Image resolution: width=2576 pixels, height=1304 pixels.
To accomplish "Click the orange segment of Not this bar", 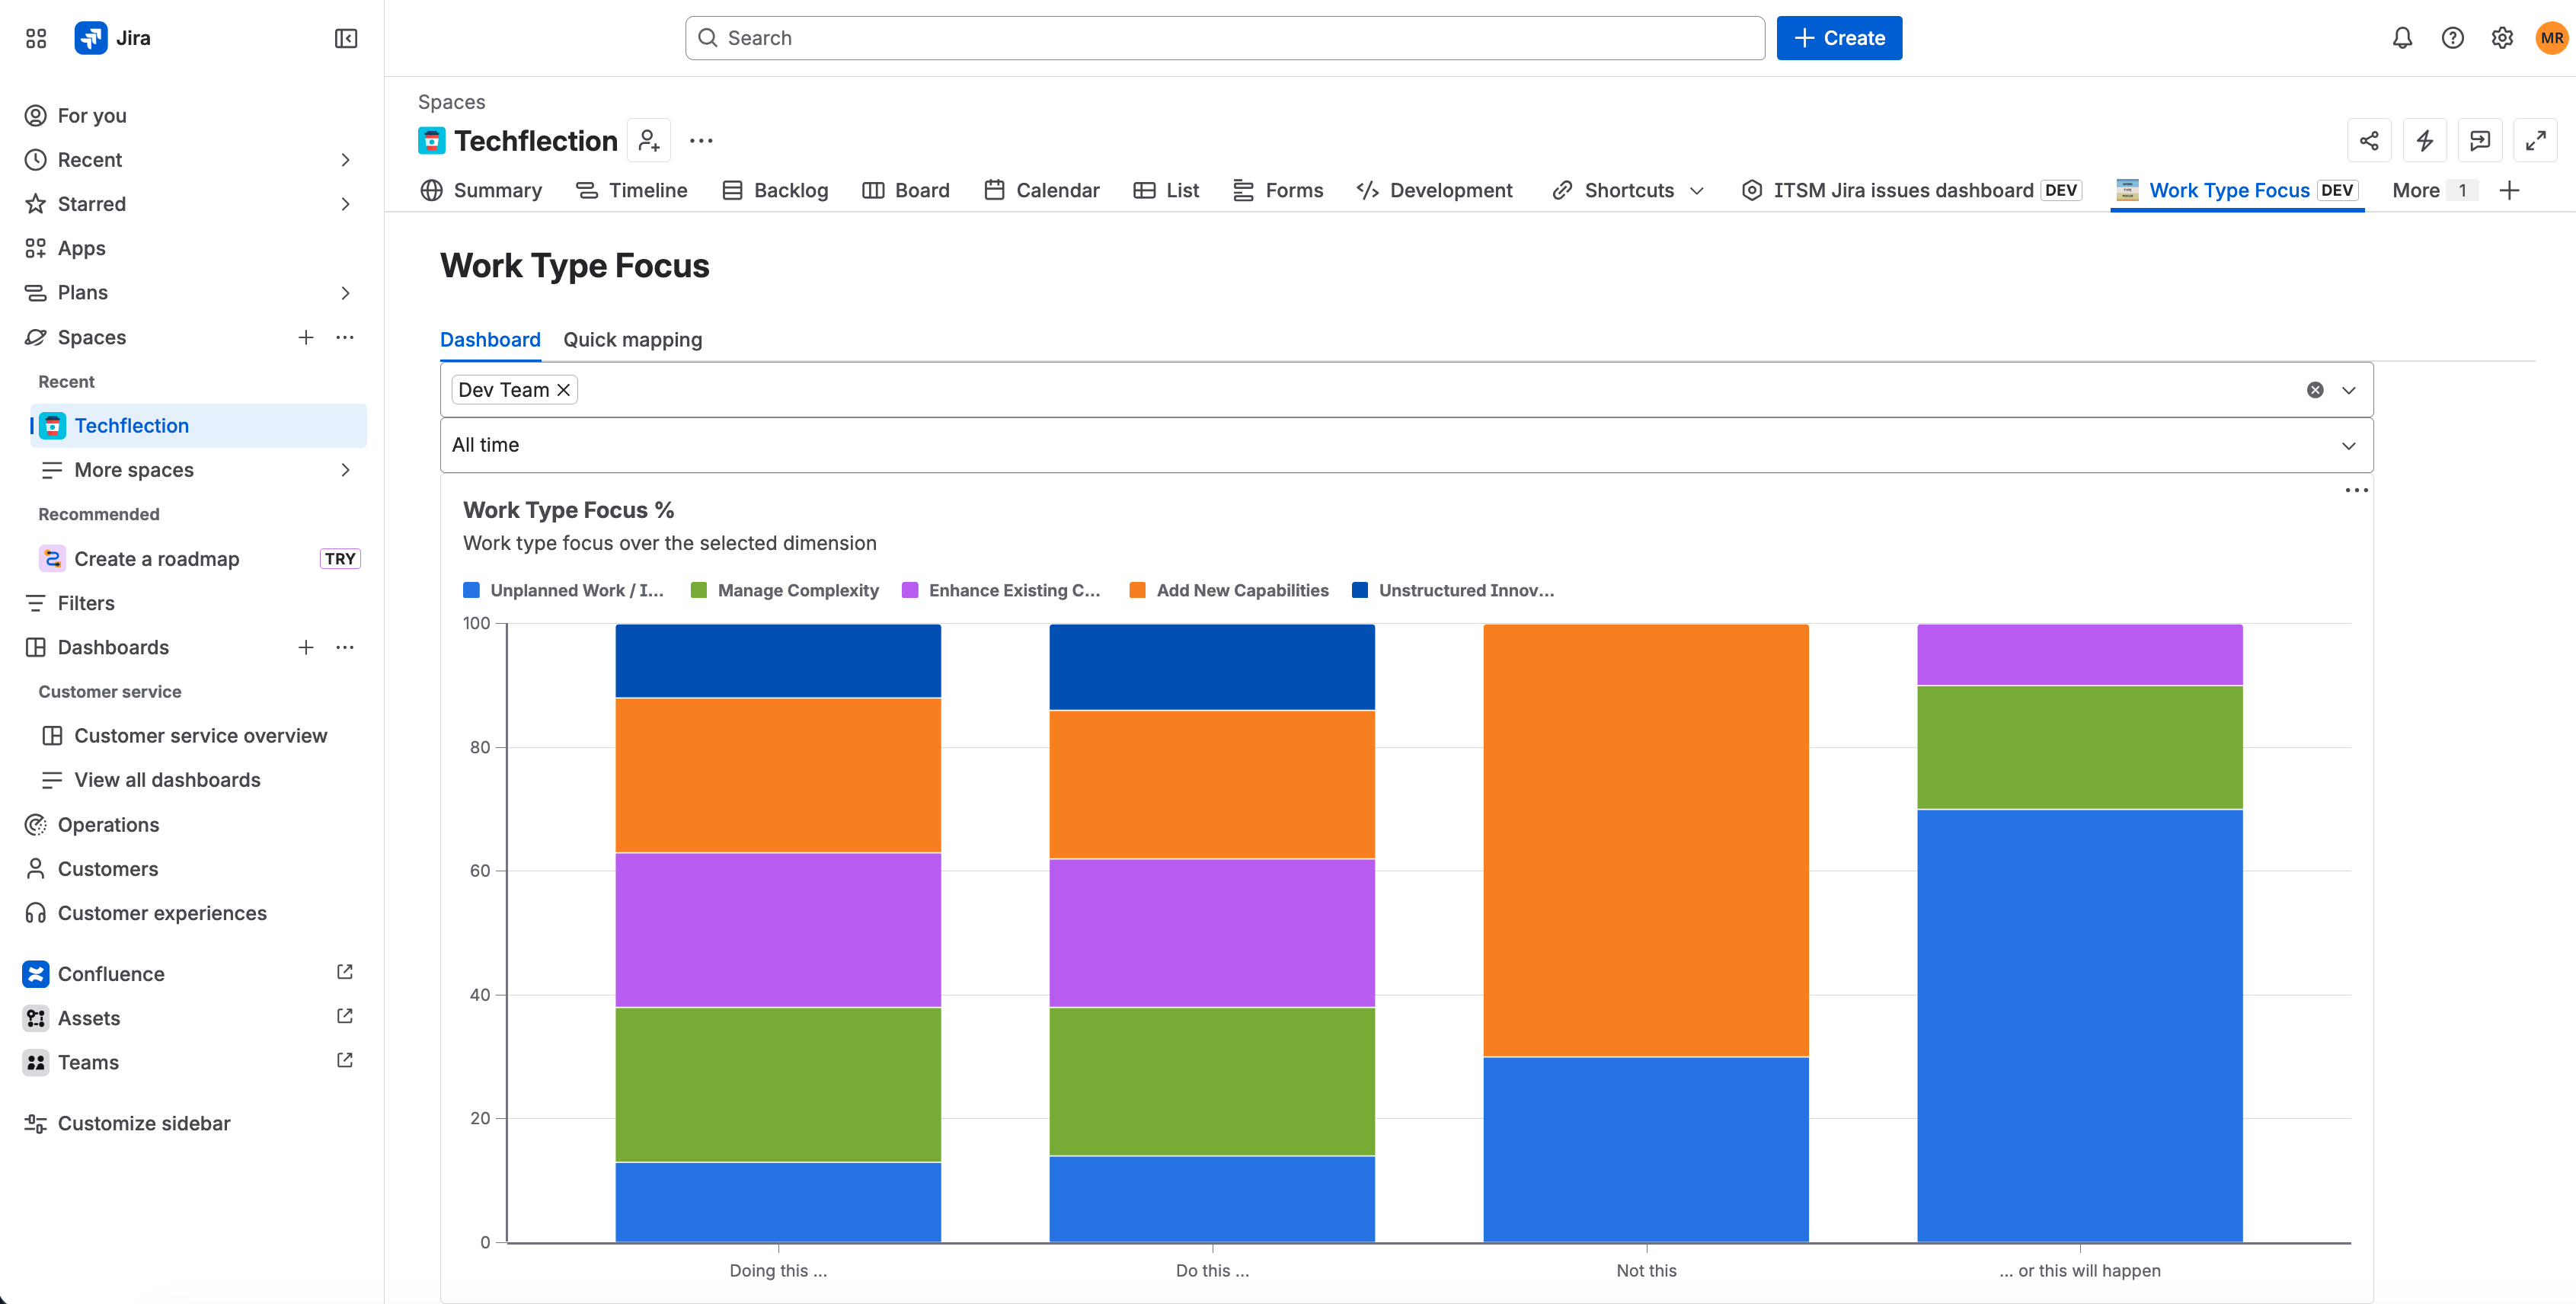I will point(1646,840).
